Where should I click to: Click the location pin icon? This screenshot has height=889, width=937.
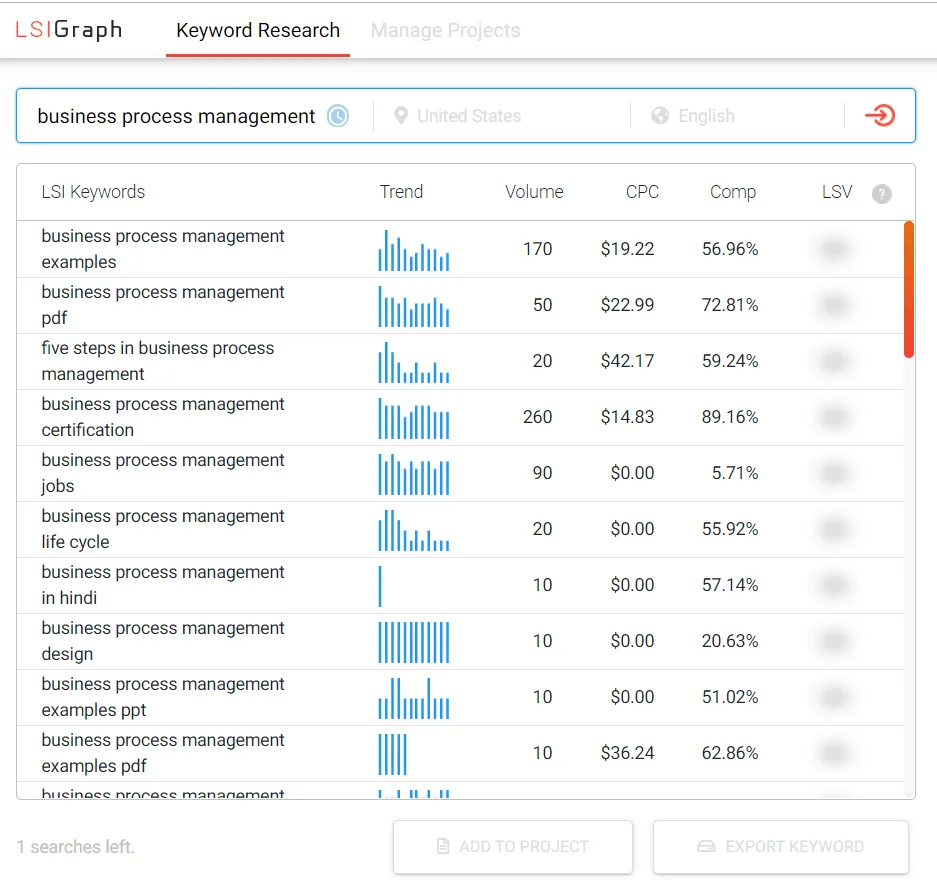[x=401, y=115]
